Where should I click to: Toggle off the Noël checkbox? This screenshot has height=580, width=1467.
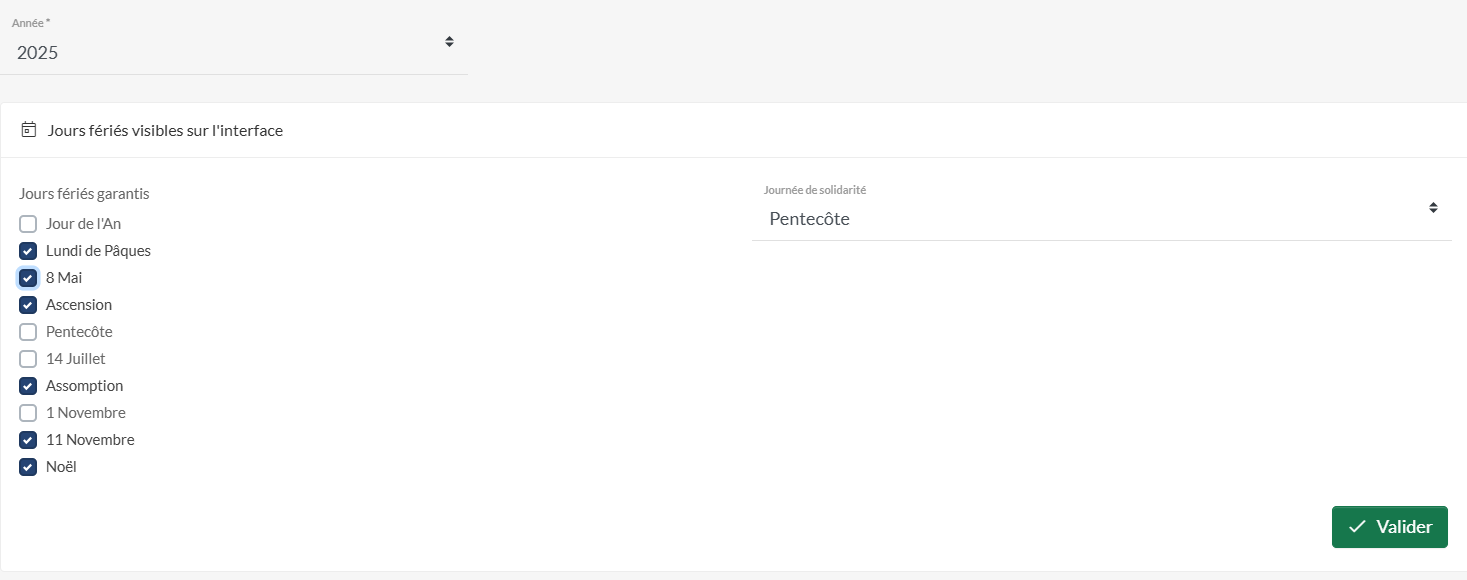[x=28, y=467]
